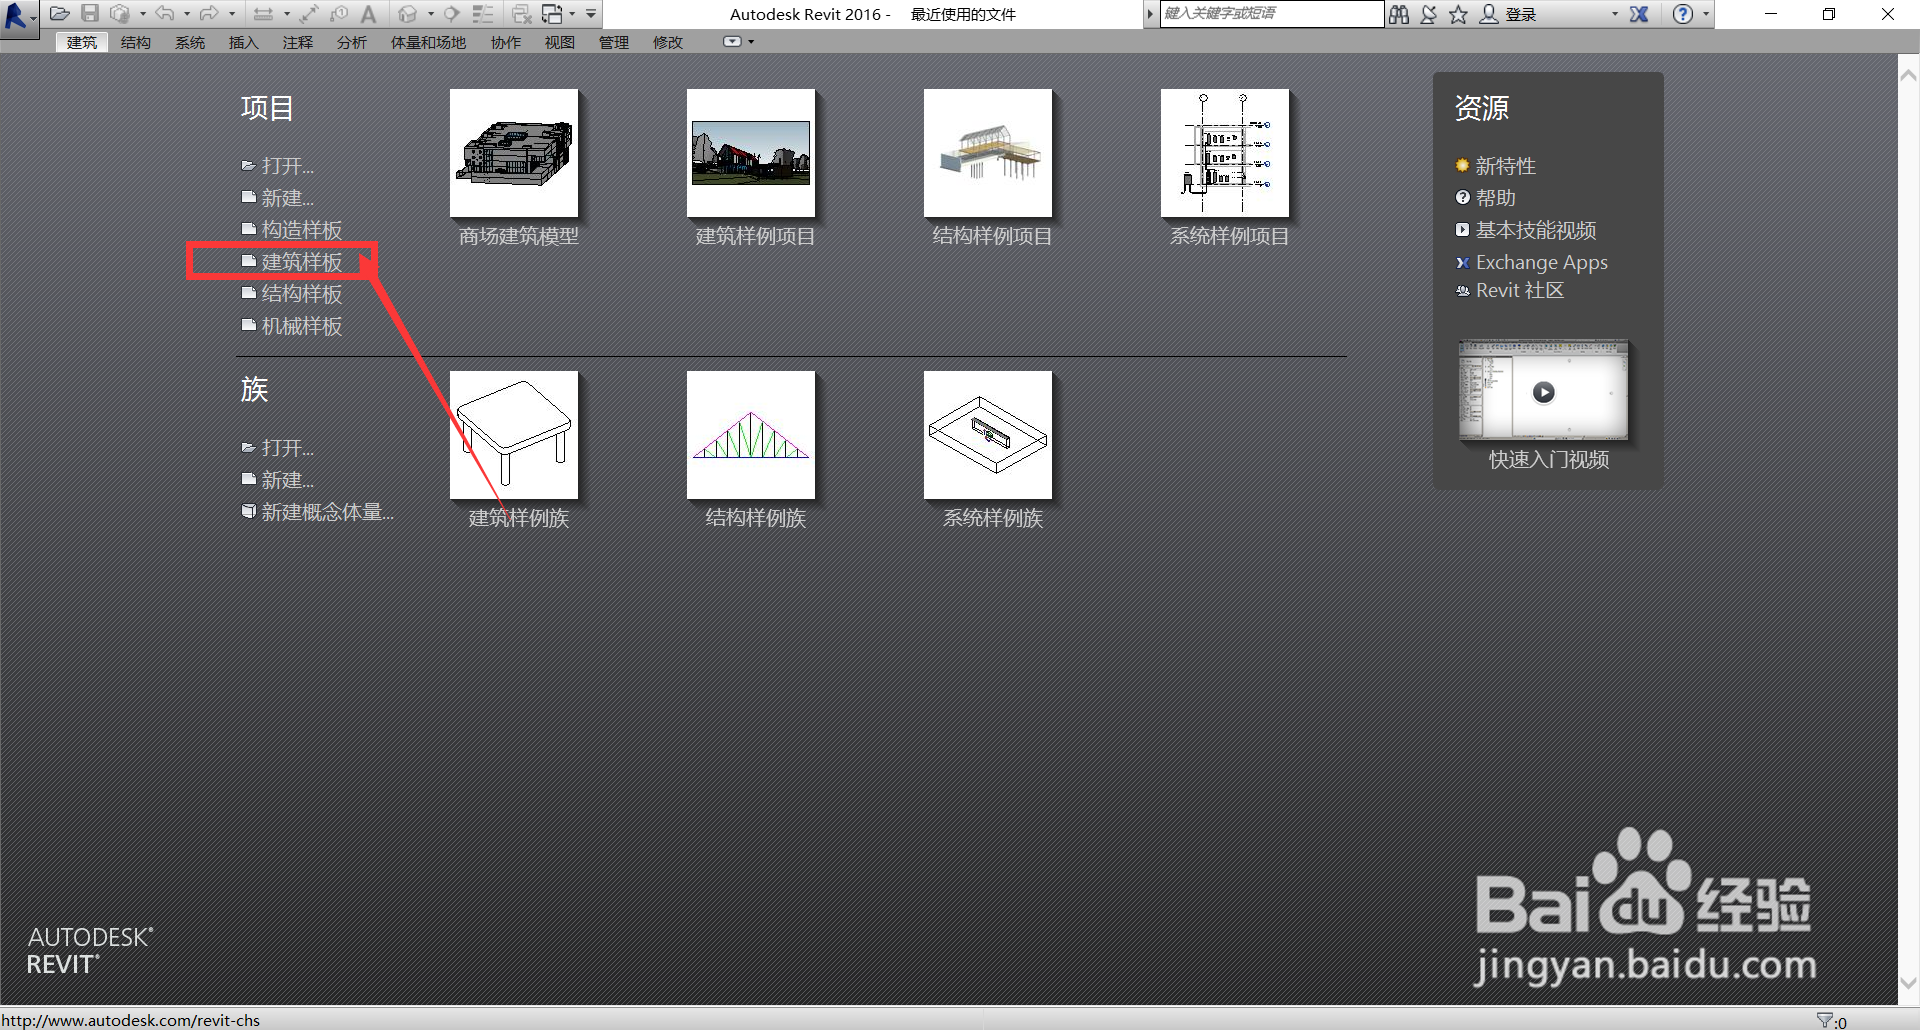Switch to the 视图 ribbon tab
The width and height of the screenshot is (1920, 1030).
pyautogui.click(x=560, y=42)
